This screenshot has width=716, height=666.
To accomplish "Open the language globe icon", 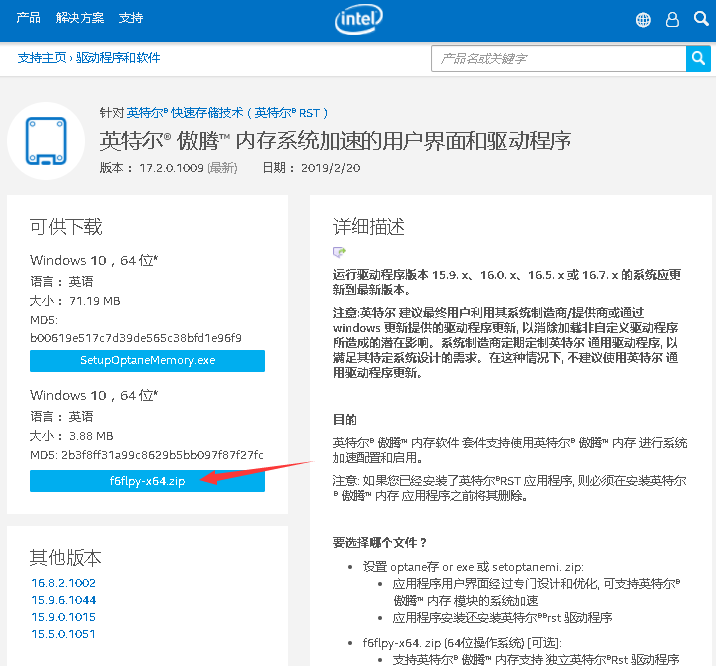I will (643, 20).
